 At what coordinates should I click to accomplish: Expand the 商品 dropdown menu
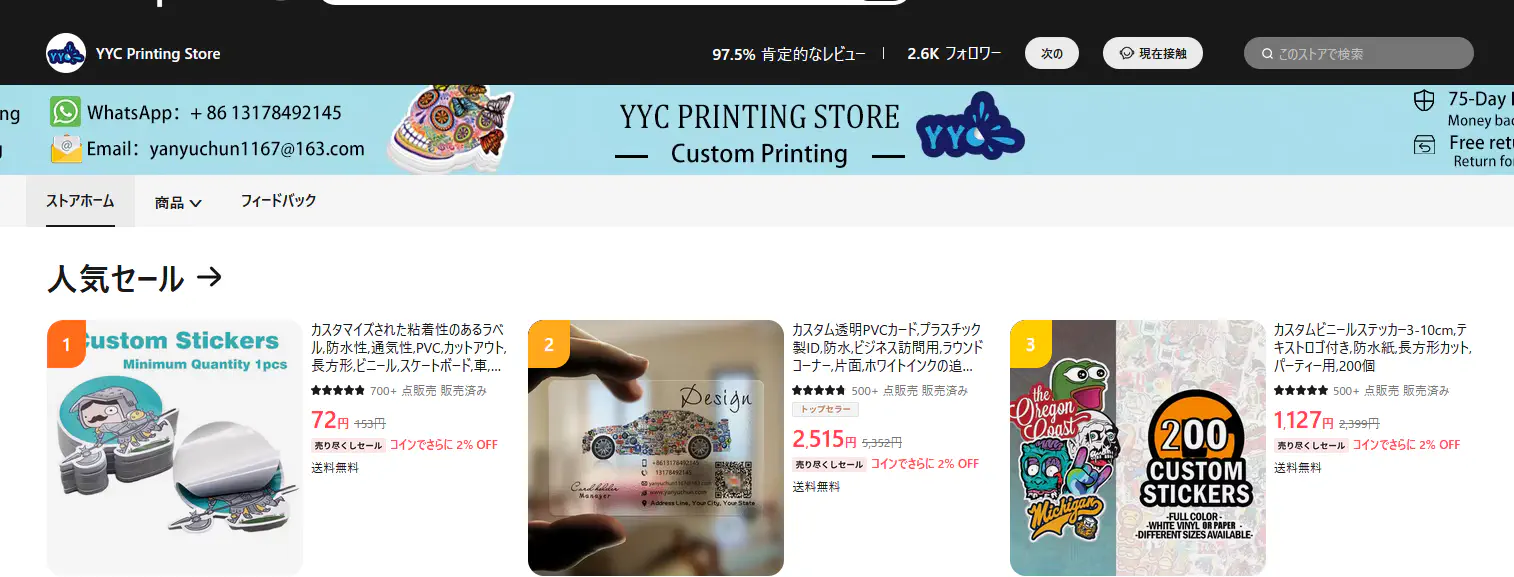[x=178, y=202]
